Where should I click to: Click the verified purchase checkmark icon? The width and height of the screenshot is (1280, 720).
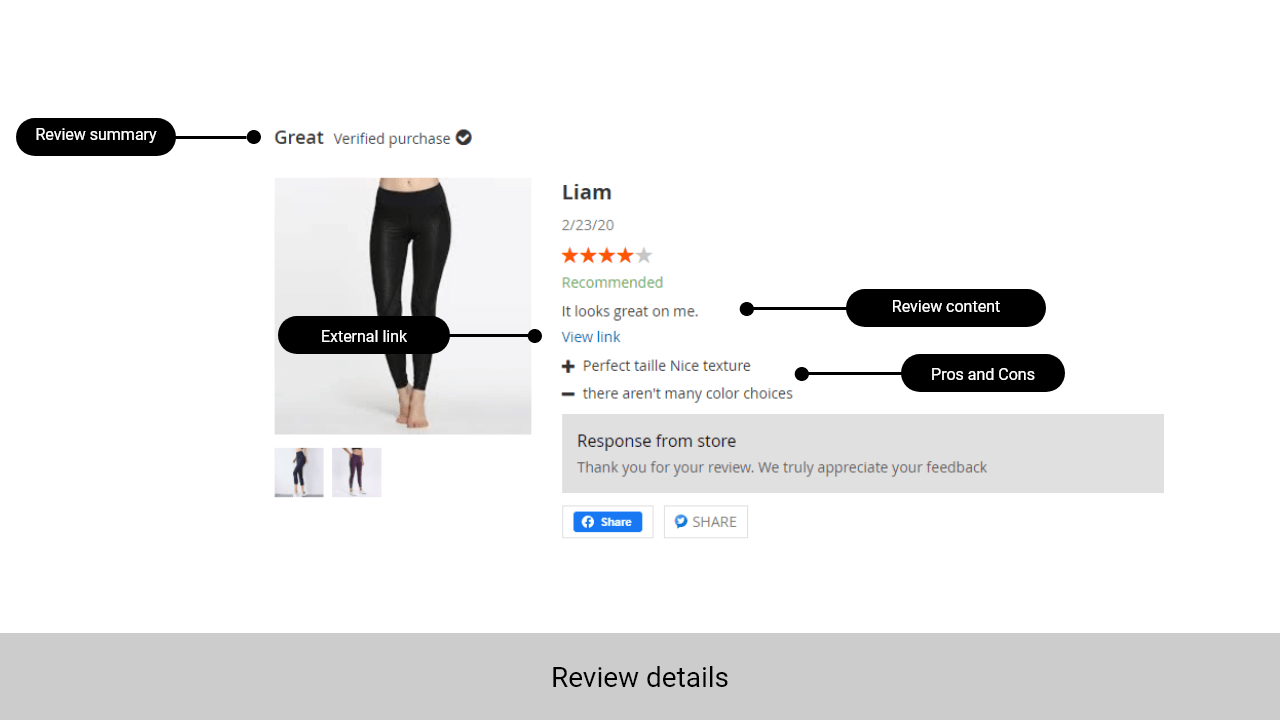click(x=464, y=137)
